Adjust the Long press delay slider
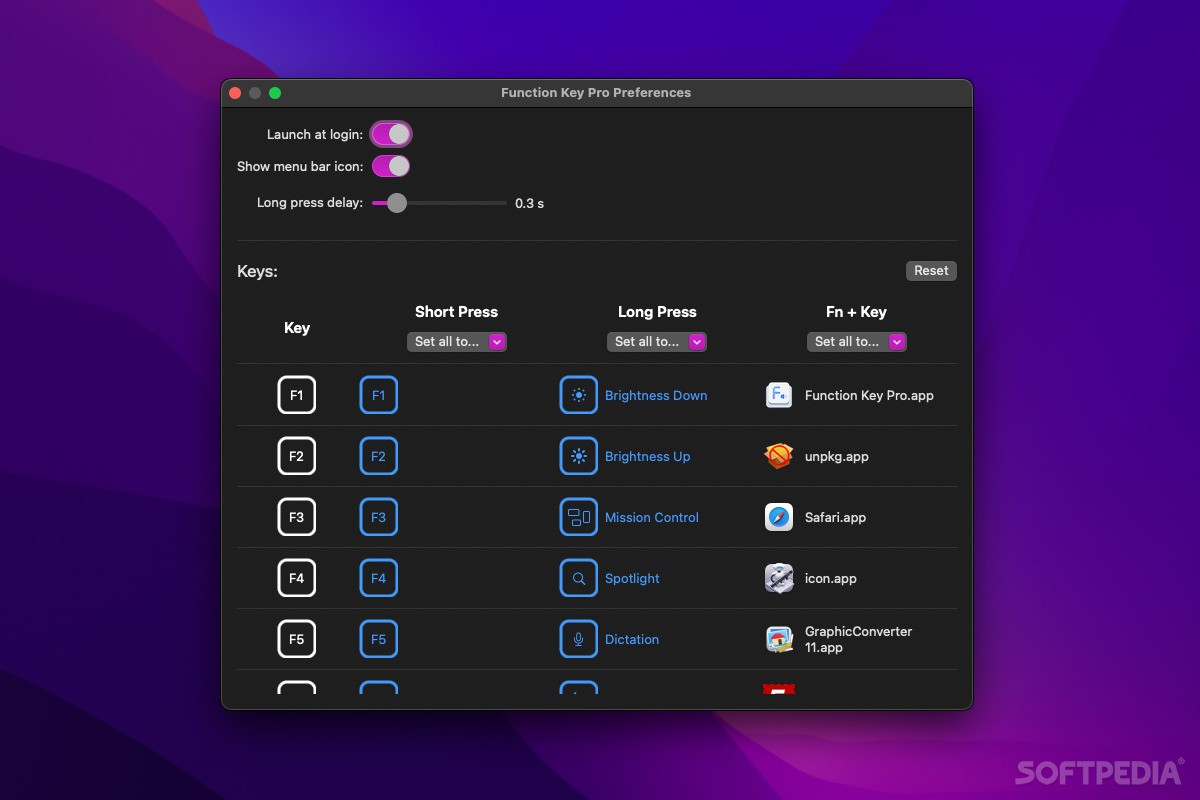This screenshot has height=800, width=1200. tap(395, 203)
